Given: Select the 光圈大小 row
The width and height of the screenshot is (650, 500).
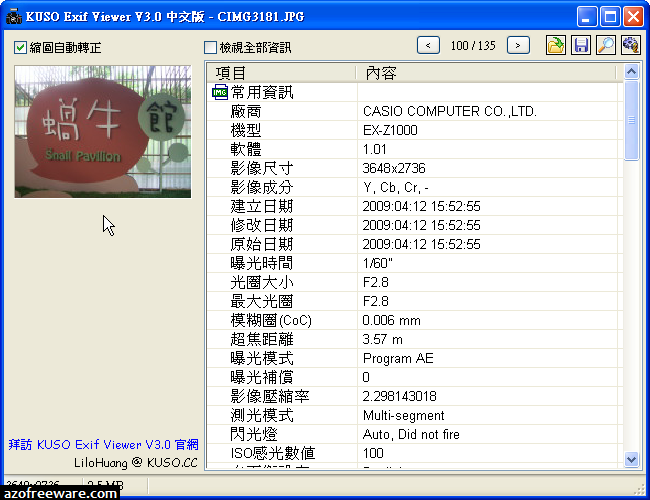Looking at the screenshot, I should [x=415, y=282].
